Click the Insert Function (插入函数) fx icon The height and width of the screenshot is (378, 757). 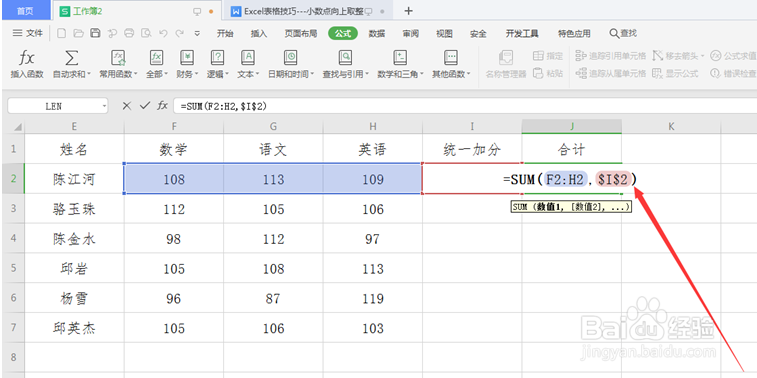[x=27, y=58]
